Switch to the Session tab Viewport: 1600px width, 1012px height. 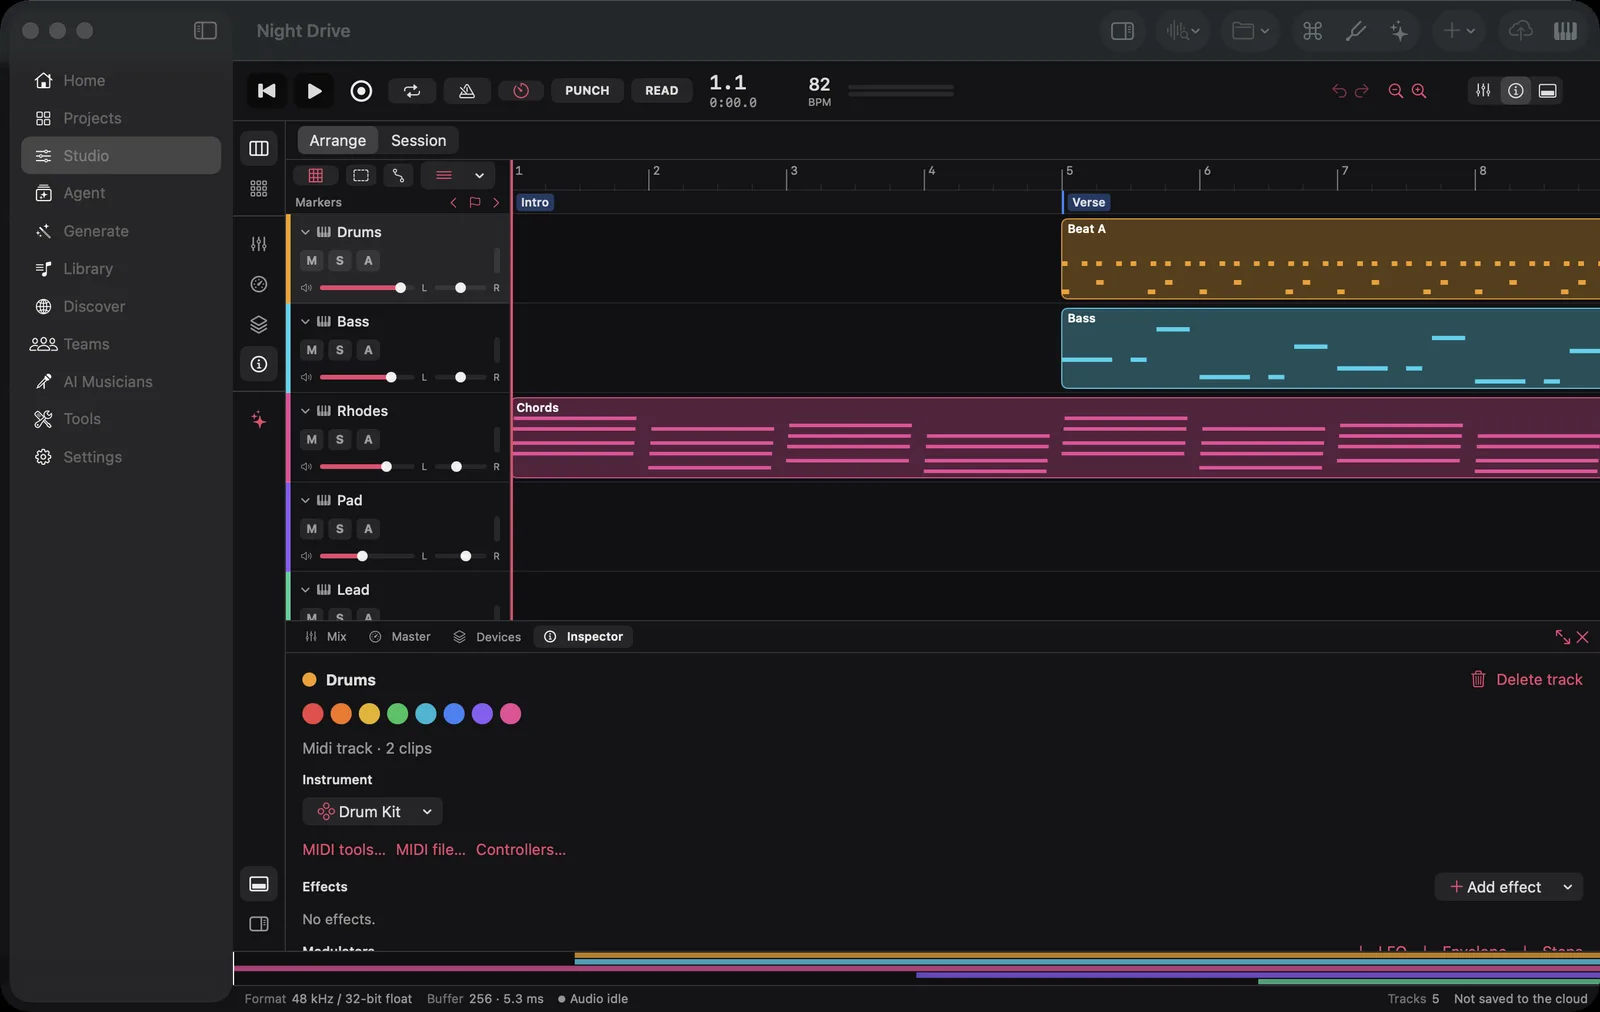(418, 141)
